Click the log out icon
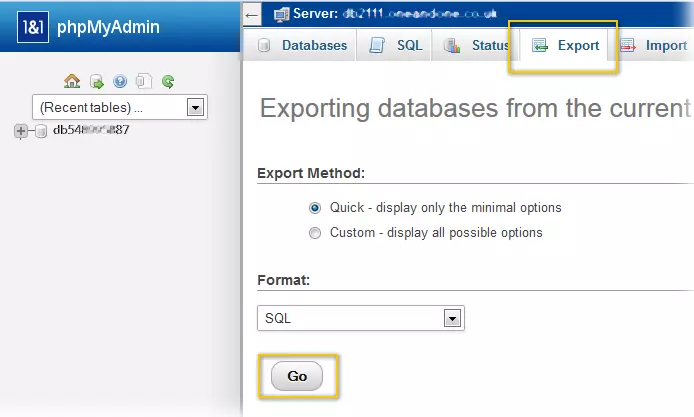694x417 pixels. 96,81
